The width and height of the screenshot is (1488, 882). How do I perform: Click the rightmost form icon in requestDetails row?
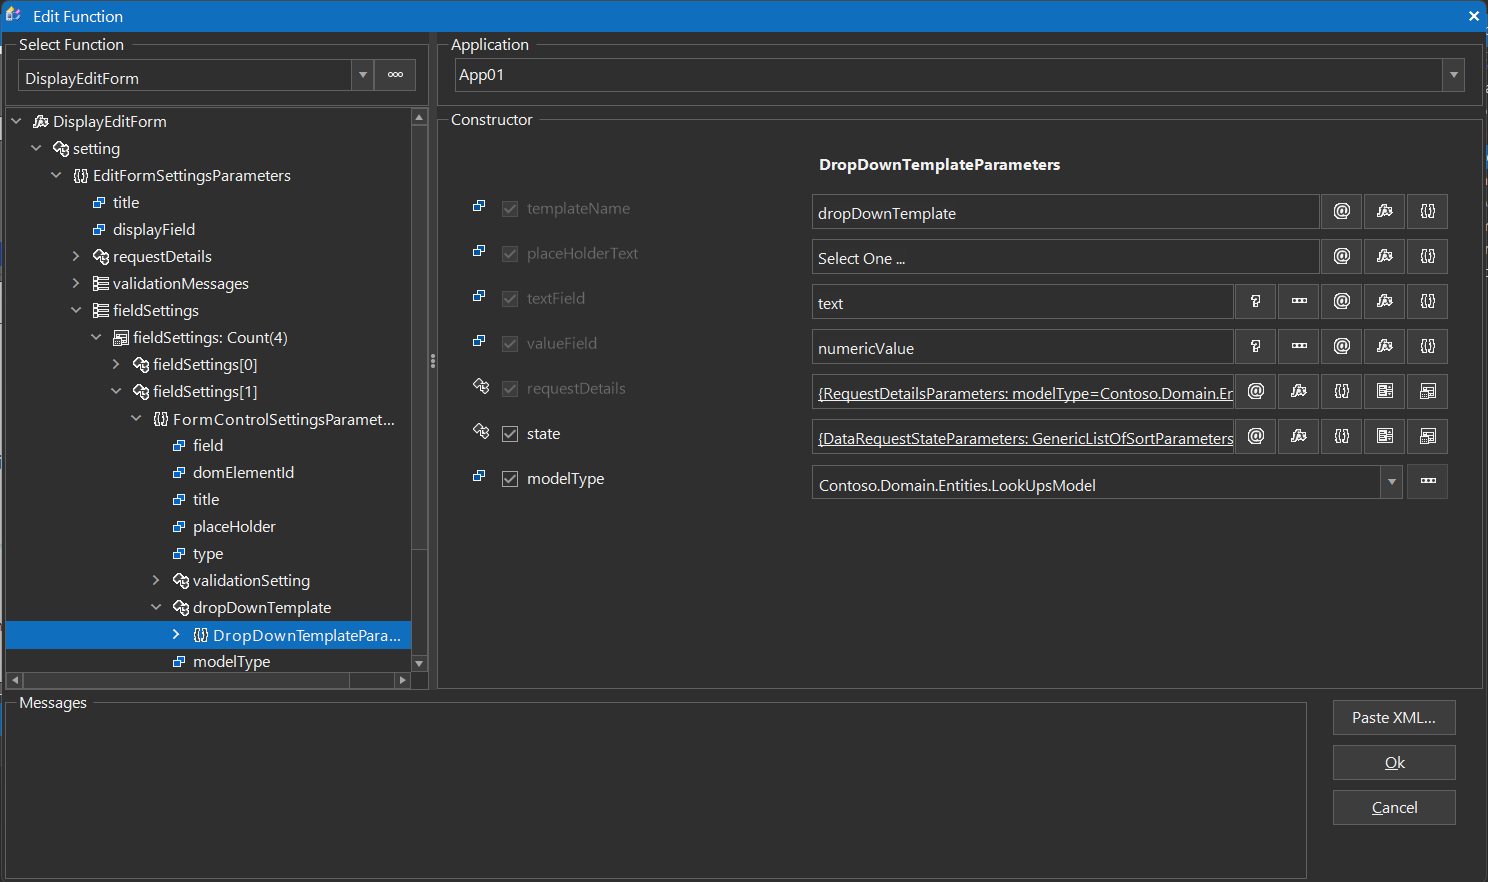(1427, 392)
